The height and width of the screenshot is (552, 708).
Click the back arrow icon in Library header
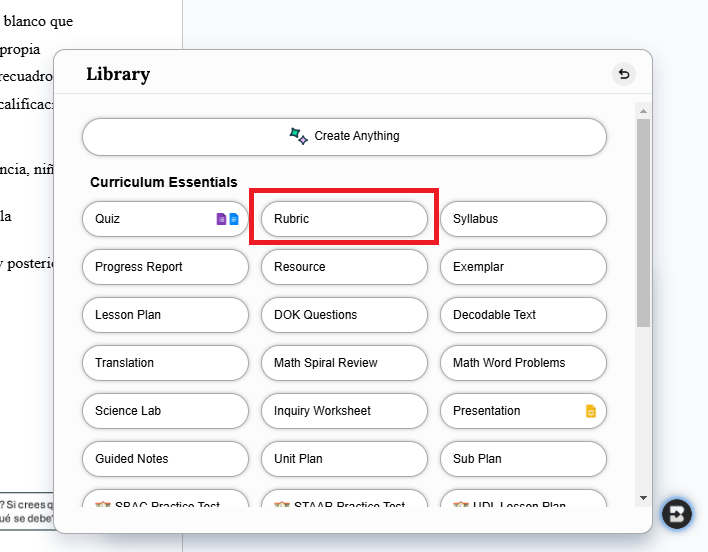[x=624, y=74]
